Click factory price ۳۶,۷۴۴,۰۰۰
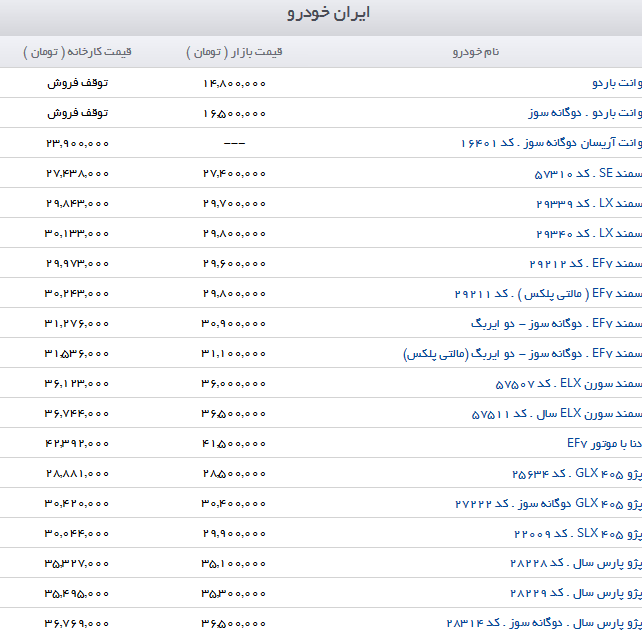The height and width of the screenshot is (631, 642). [x=77, y=414]
